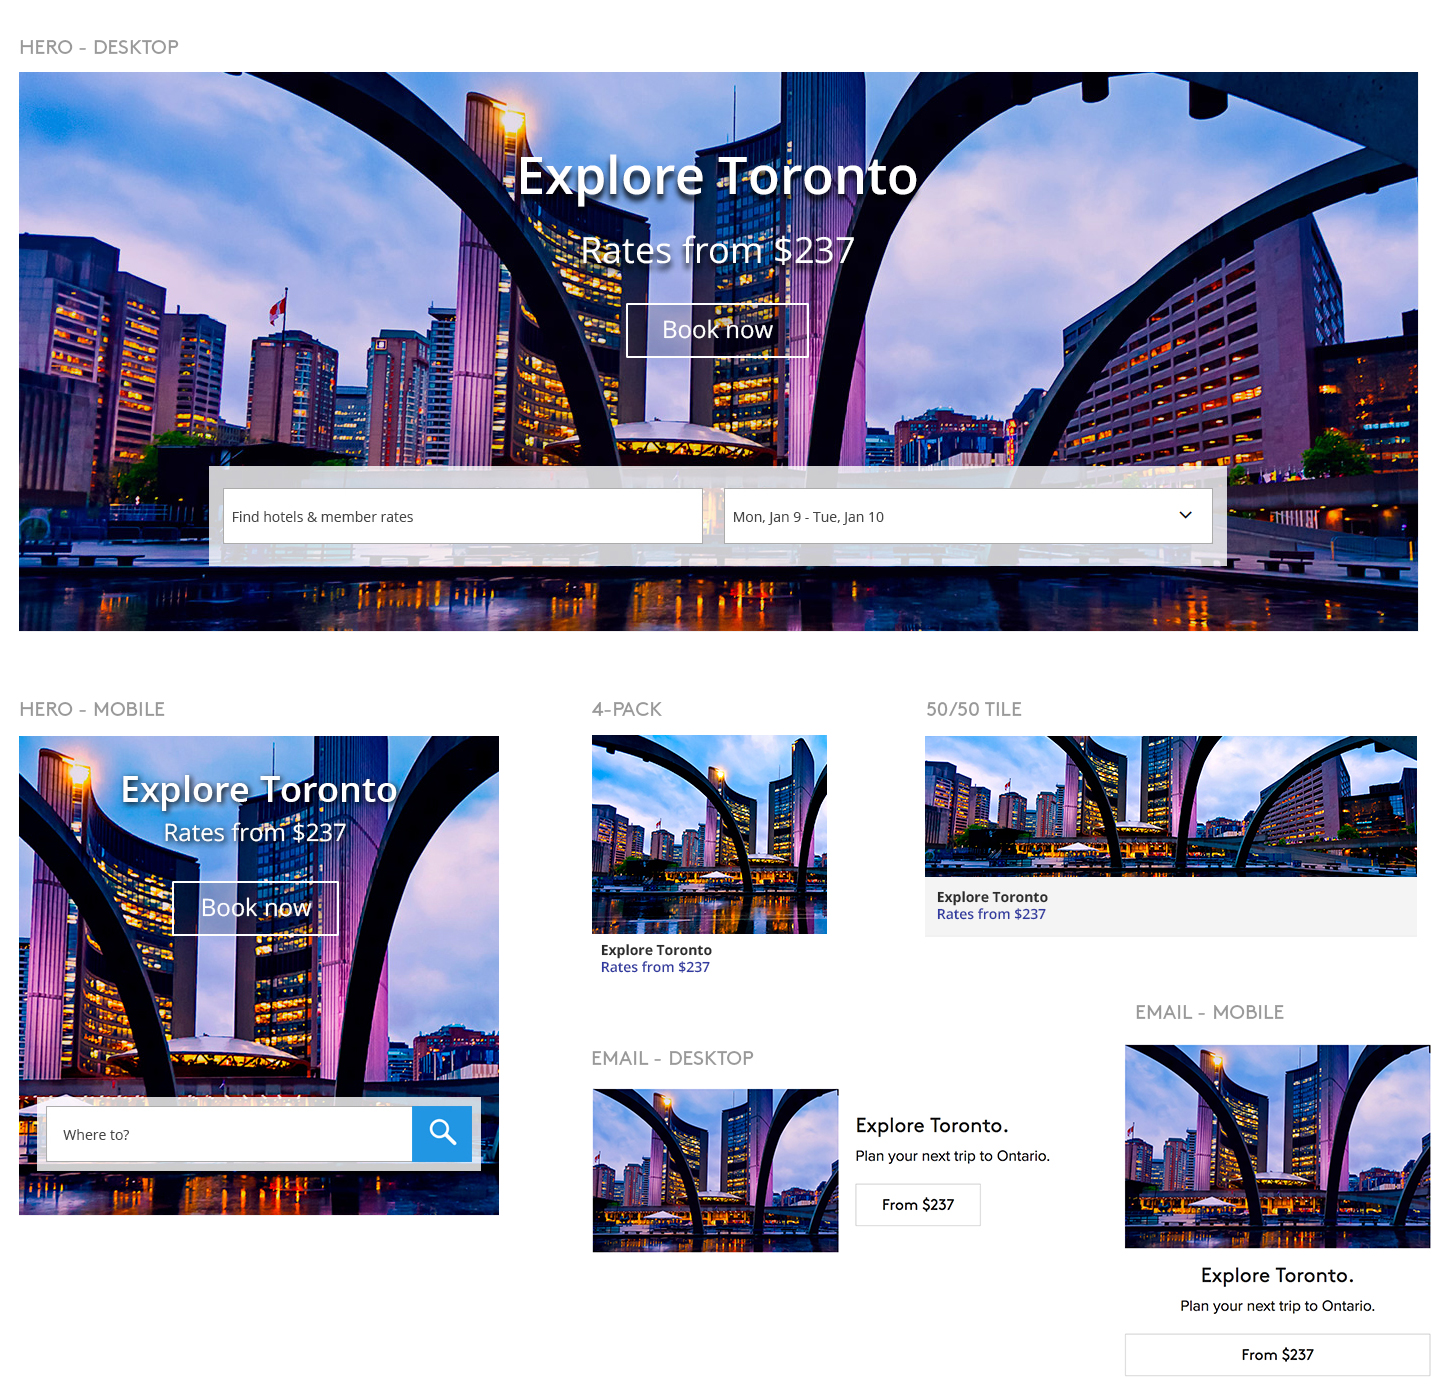
Task: Focus the Find hotels & member rates field
Action: pos(462,516)
